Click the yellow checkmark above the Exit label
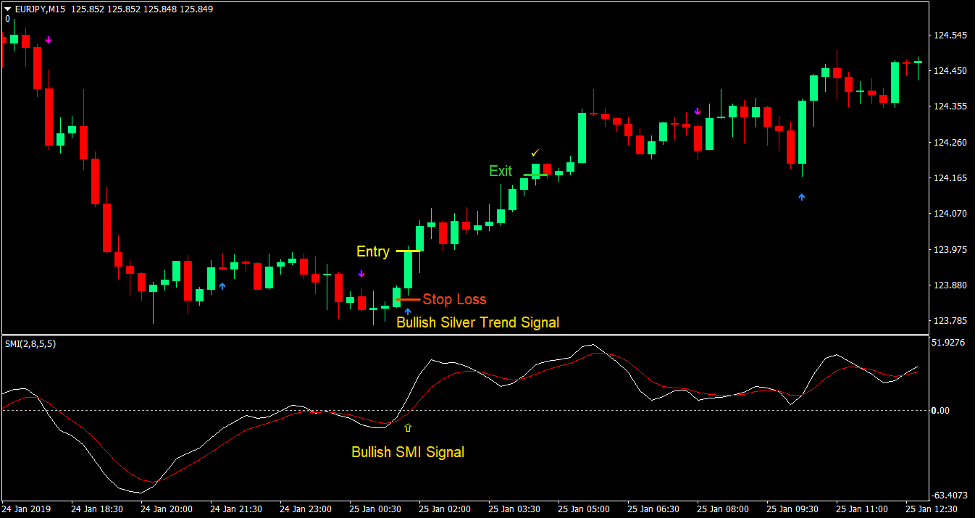This screenshot has width=977, height=518. 535,153
